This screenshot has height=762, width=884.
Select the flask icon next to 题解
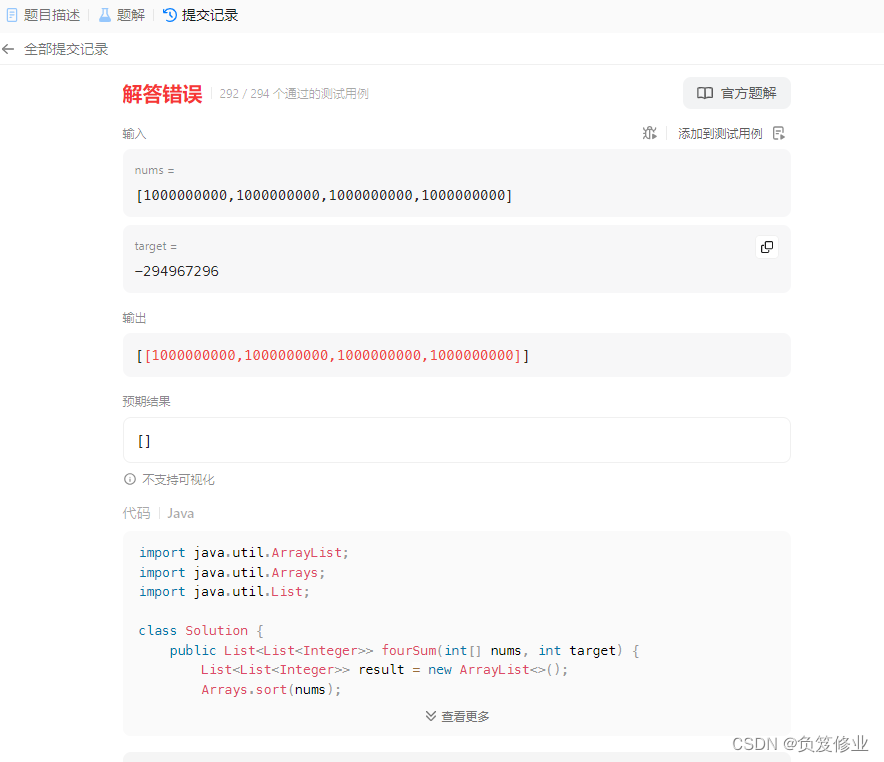point(104,14)
